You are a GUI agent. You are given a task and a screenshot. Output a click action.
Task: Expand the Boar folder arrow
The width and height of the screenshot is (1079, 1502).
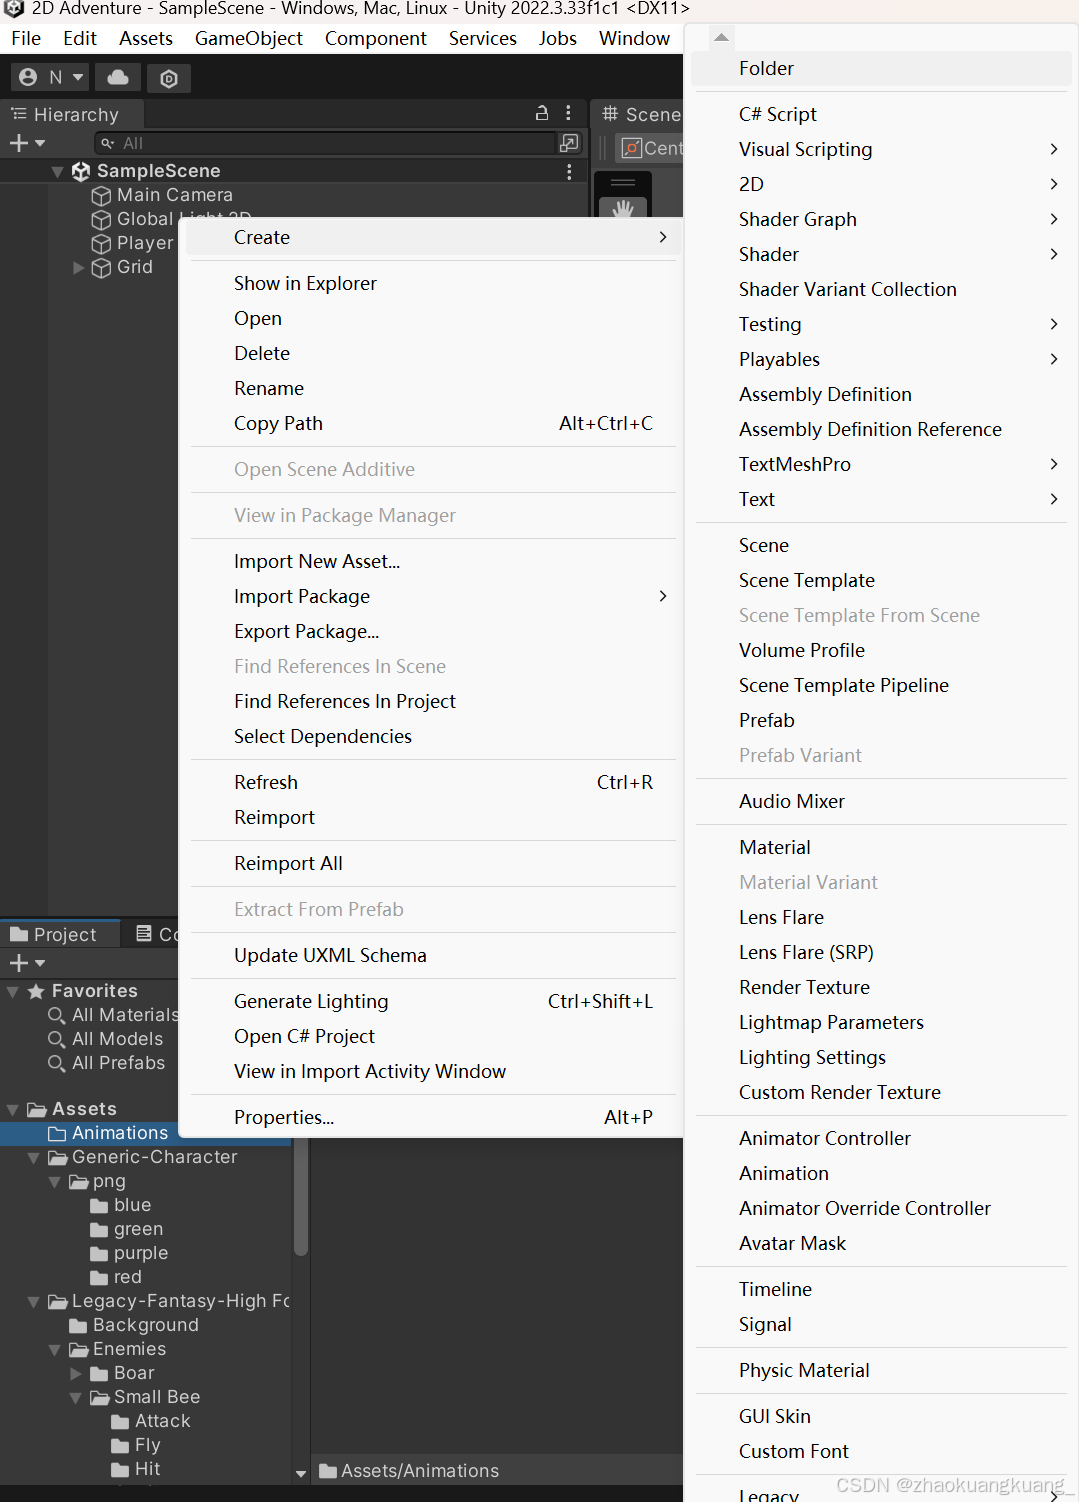click(x=76, y=1374)
